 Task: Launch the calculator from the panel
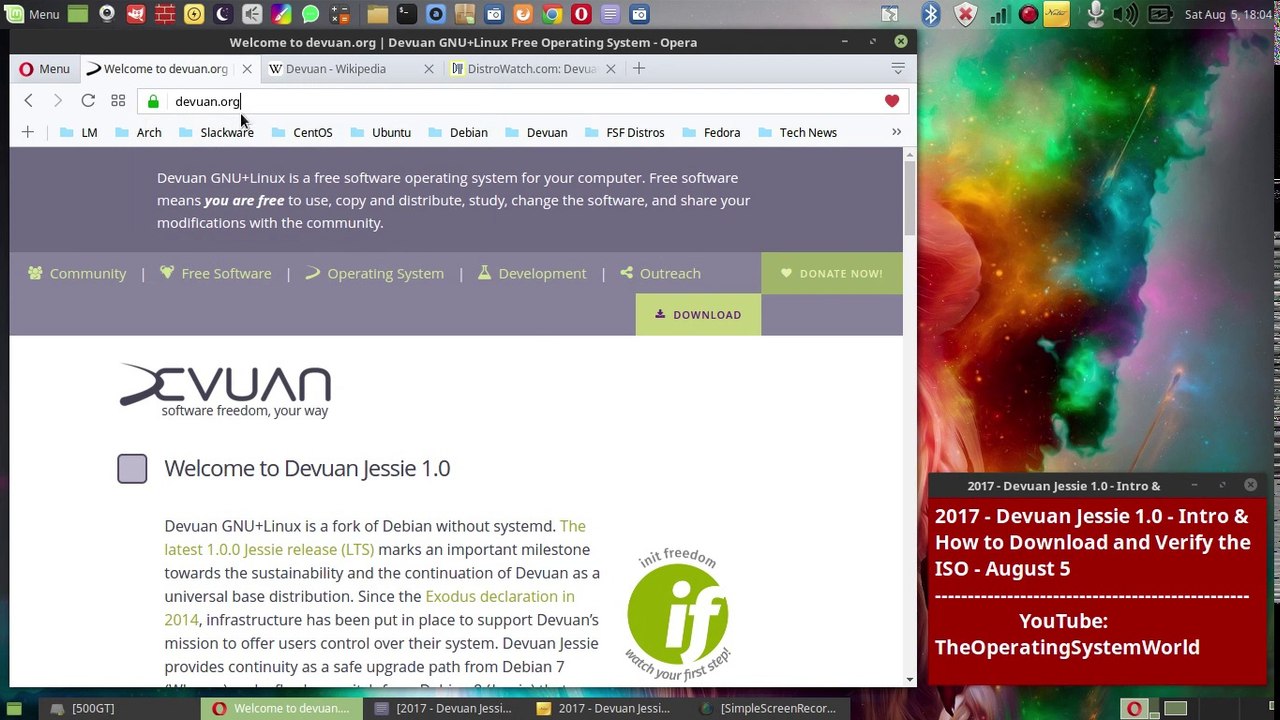[x=339, y=14]
